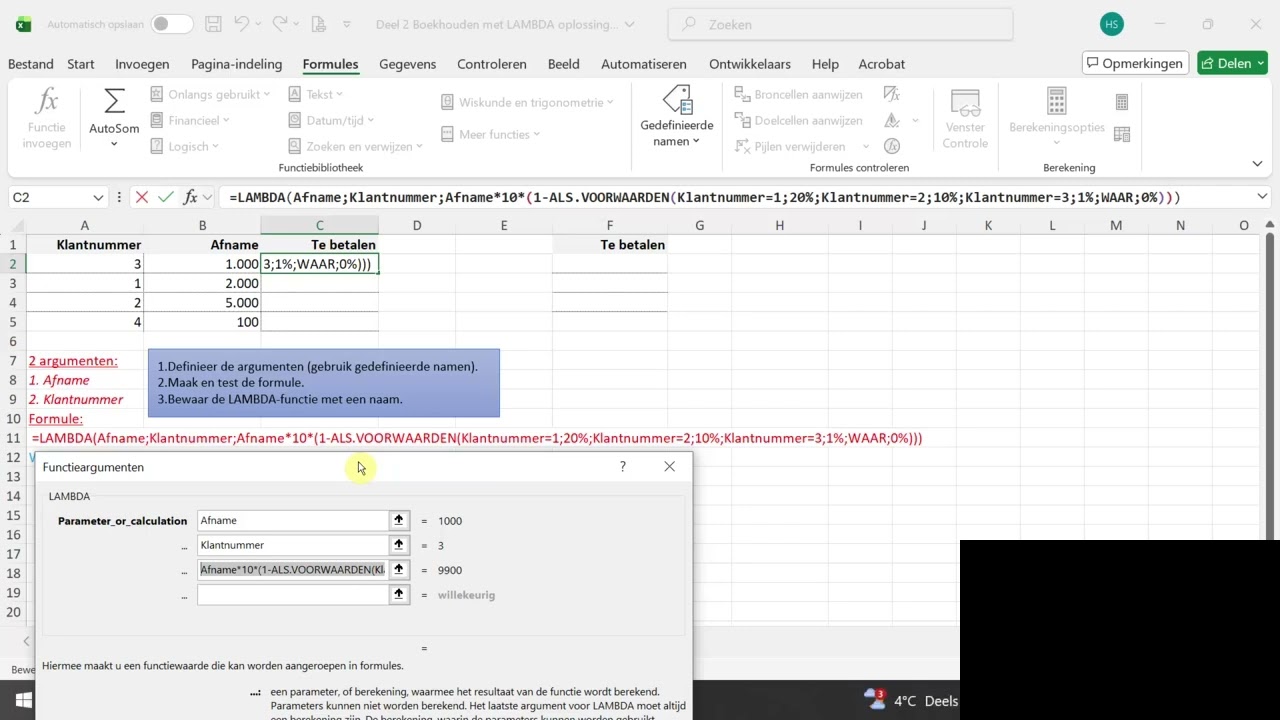1280x720 pixels.
Task: Click the HS account avatar
Action: click(1111, 24)
